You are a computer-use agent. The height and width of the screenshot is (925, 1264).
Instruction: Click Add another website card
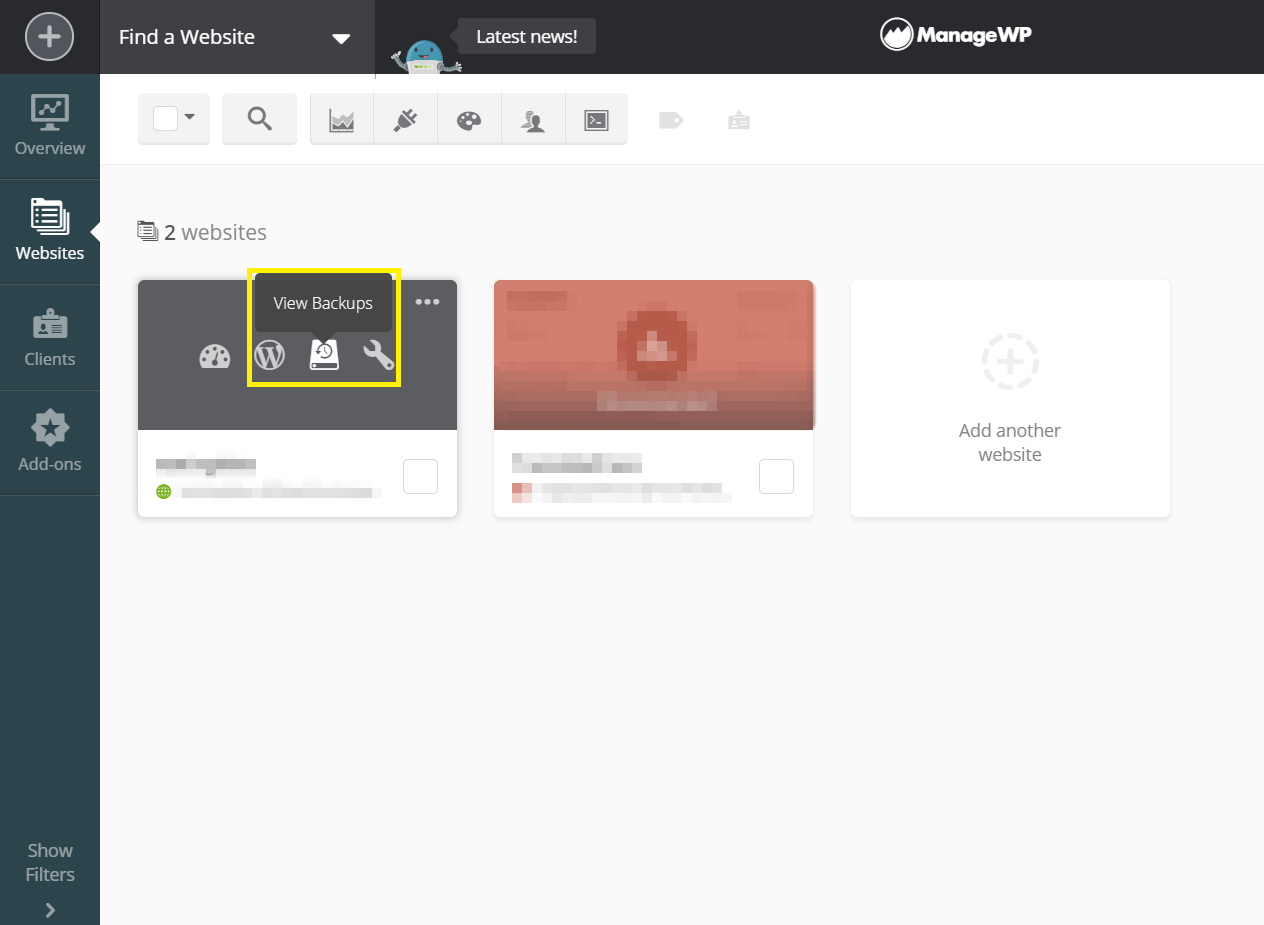pyautogui.click(x=1010, y=398)
